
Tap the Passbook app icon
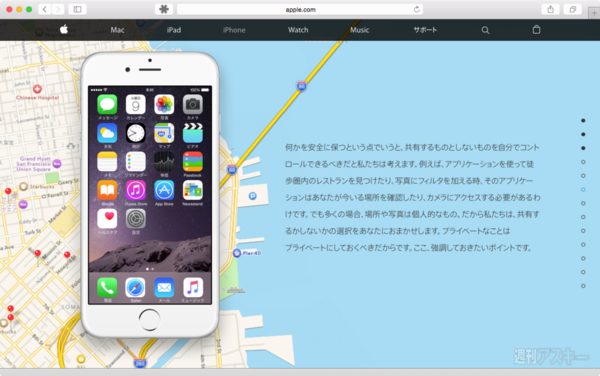pos(192,161)
